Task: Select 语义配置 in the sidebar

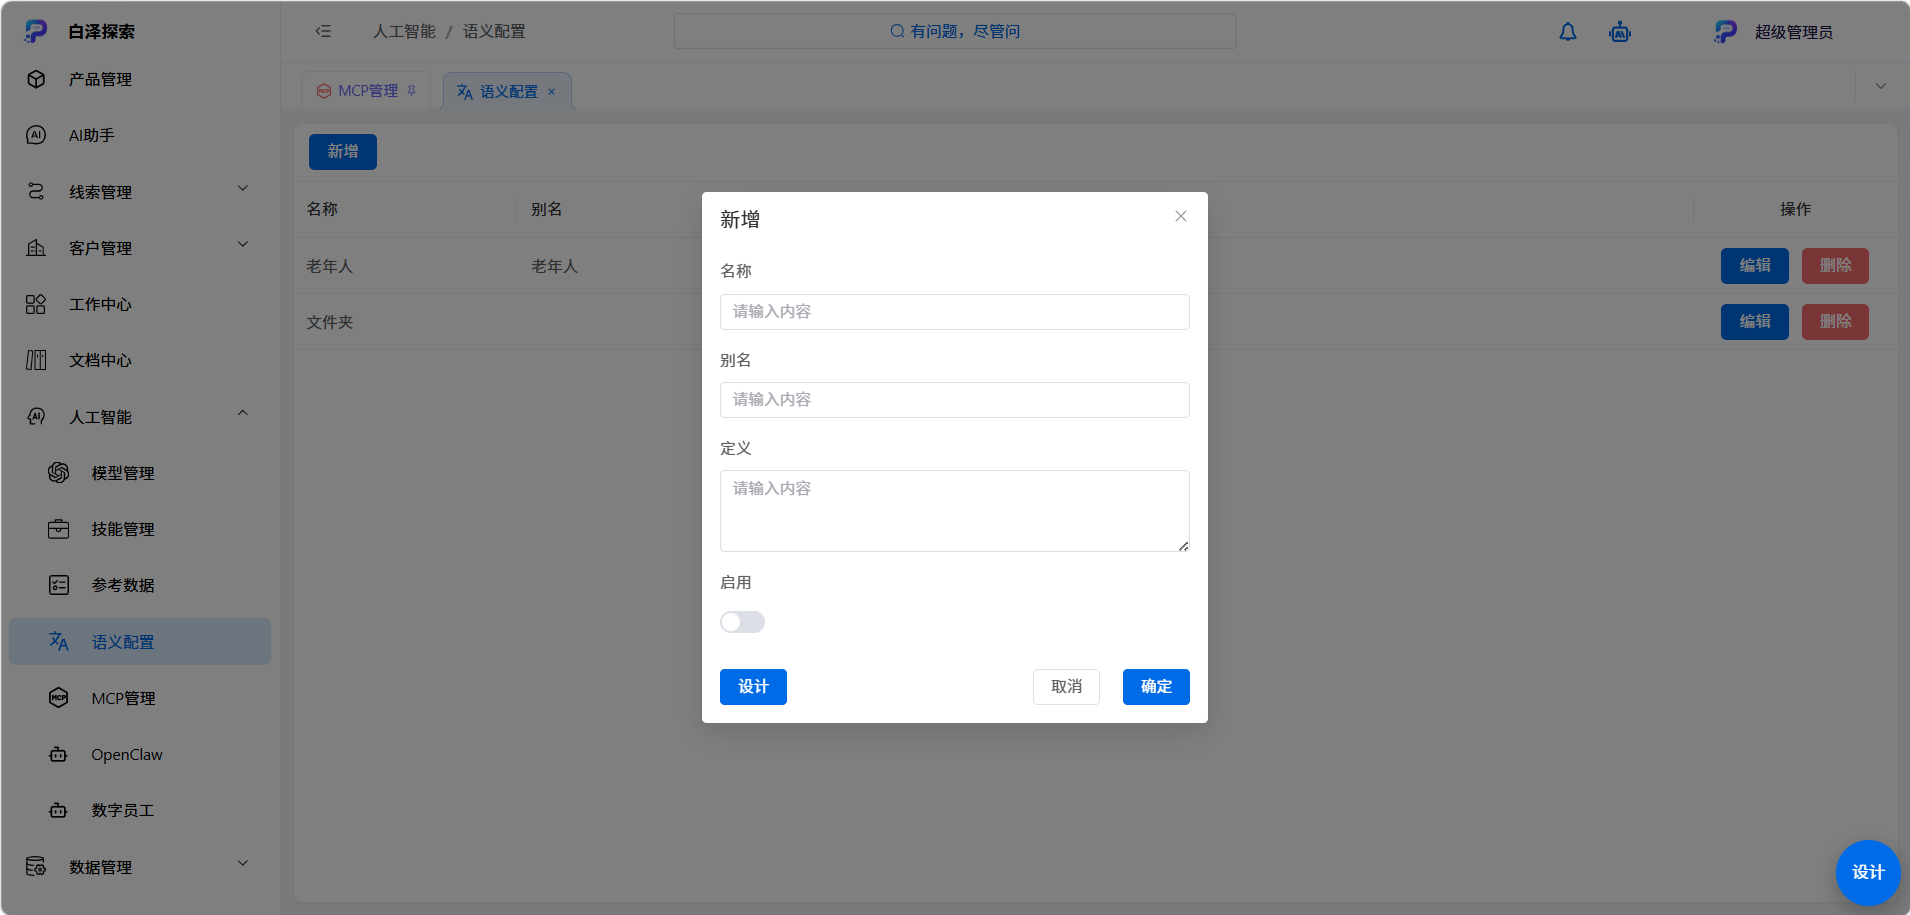Action: 140,642
